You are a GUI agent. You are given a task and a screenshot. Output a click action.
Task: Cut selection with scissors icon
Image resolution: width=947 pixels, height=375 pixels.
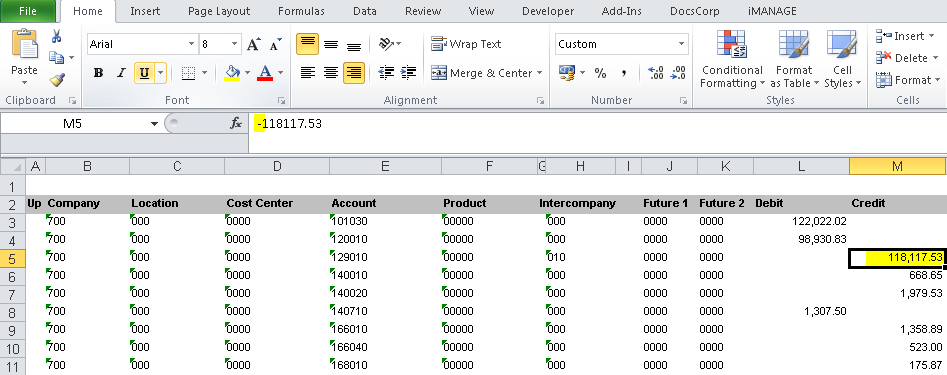click(x=56, y=36)
